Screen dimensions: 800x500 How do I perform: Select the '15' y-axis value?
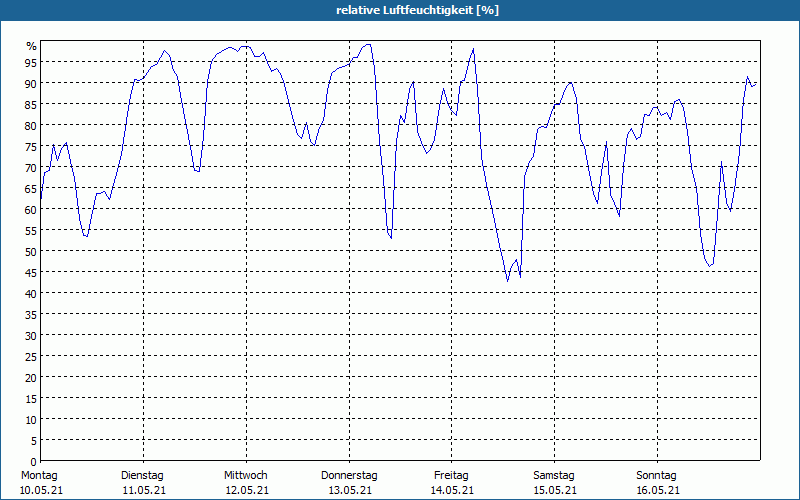pos(31,398)
